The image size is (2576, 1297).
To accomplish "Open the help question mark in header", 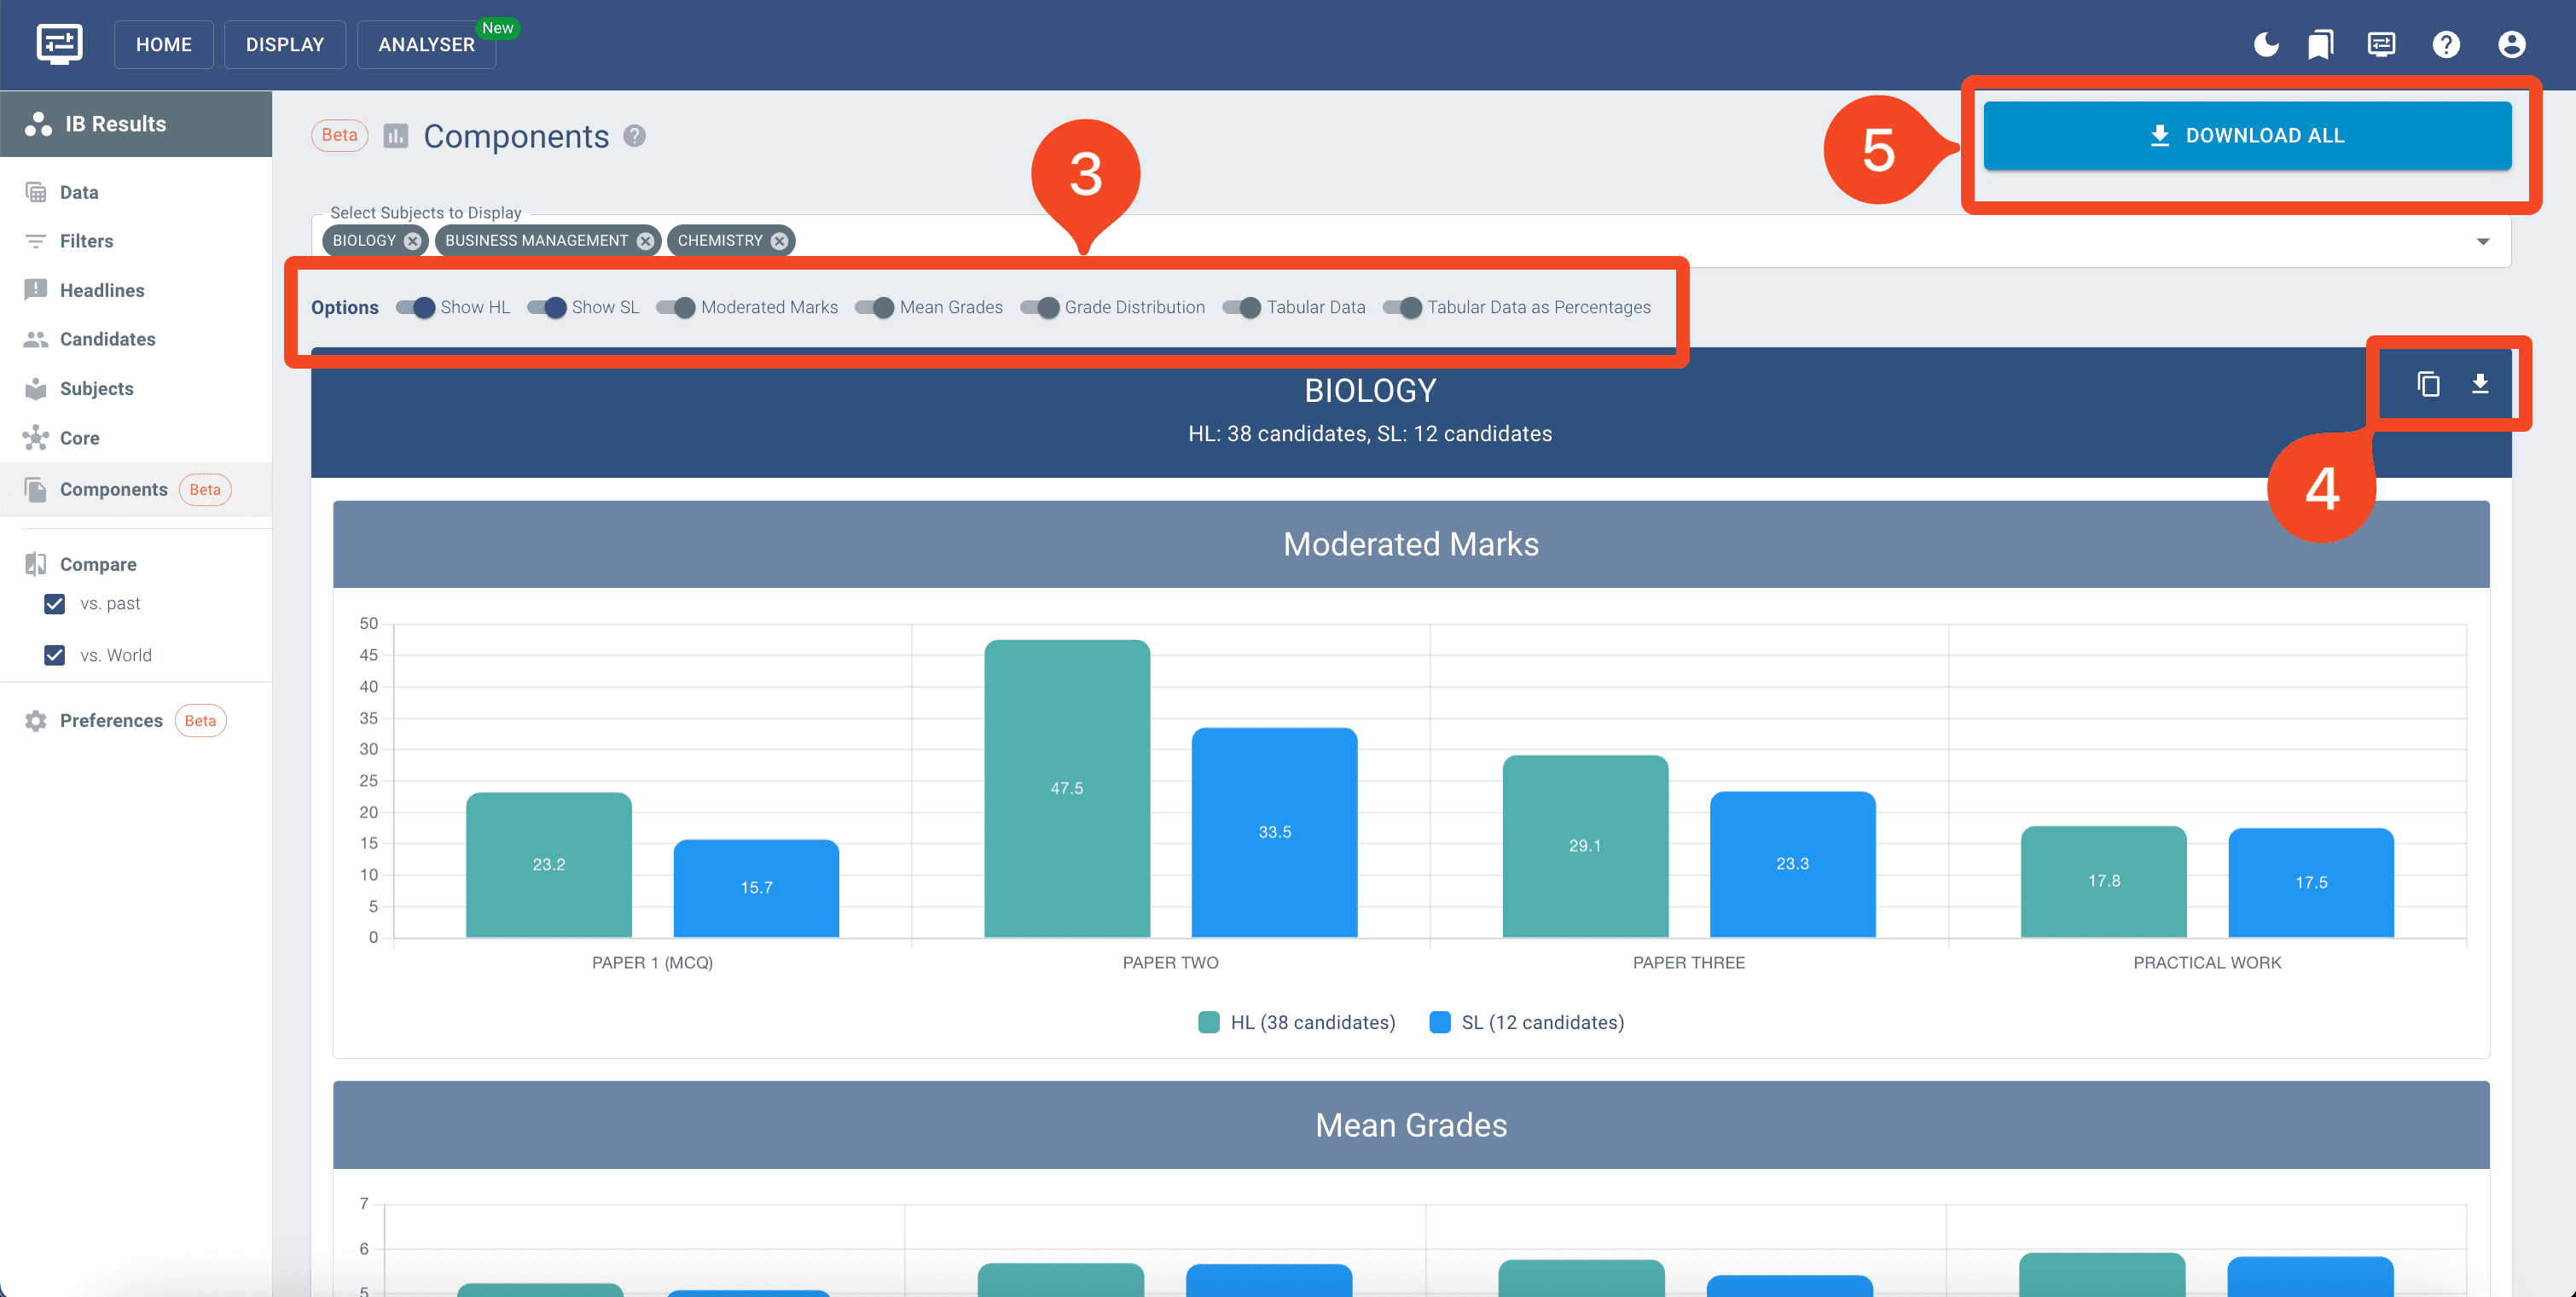I will click(x=2446, y=44).
